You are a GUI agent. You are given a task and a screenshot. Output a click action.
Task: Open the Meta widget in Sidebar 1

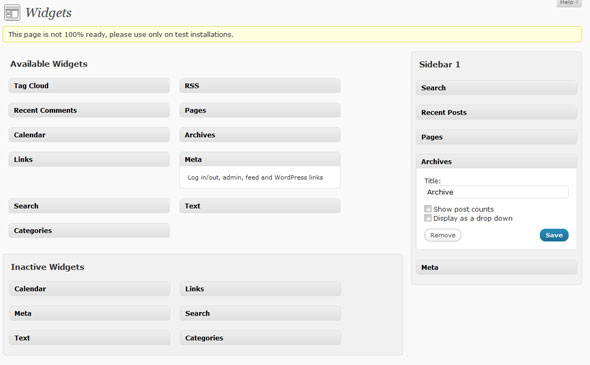click(x=496, y=268)
